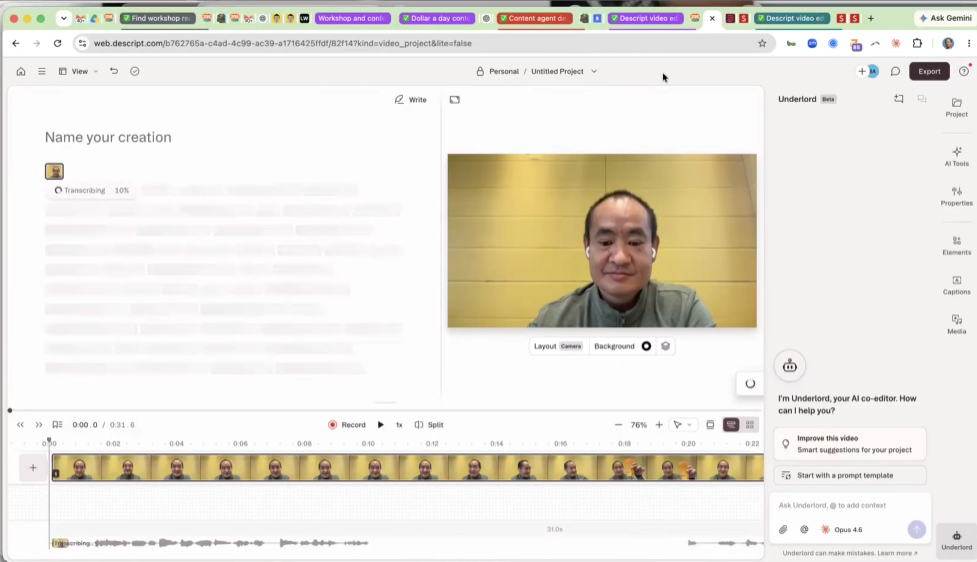Click the Descript home icon
The width and height of the screenshot is (977, 562).
click(x=21, y=71)
